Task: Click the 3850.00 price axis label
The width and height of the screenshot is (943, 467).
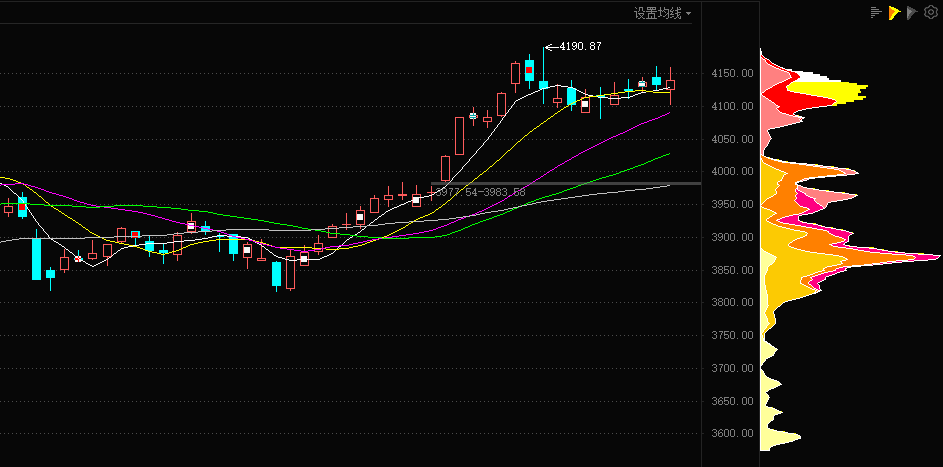Action: click(732, 270)
